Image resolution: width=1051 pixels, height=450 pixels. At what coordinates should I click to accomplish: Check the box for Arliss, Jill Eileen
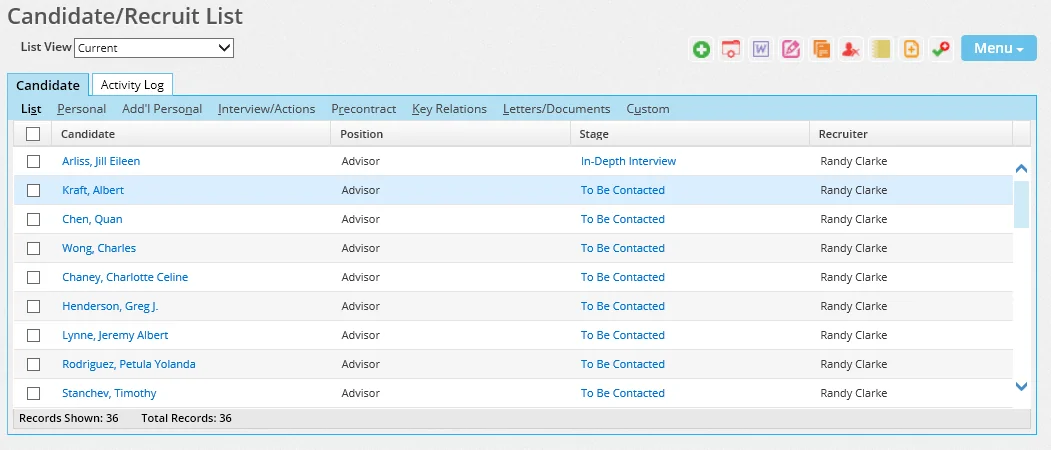click(x=33, y=162)
